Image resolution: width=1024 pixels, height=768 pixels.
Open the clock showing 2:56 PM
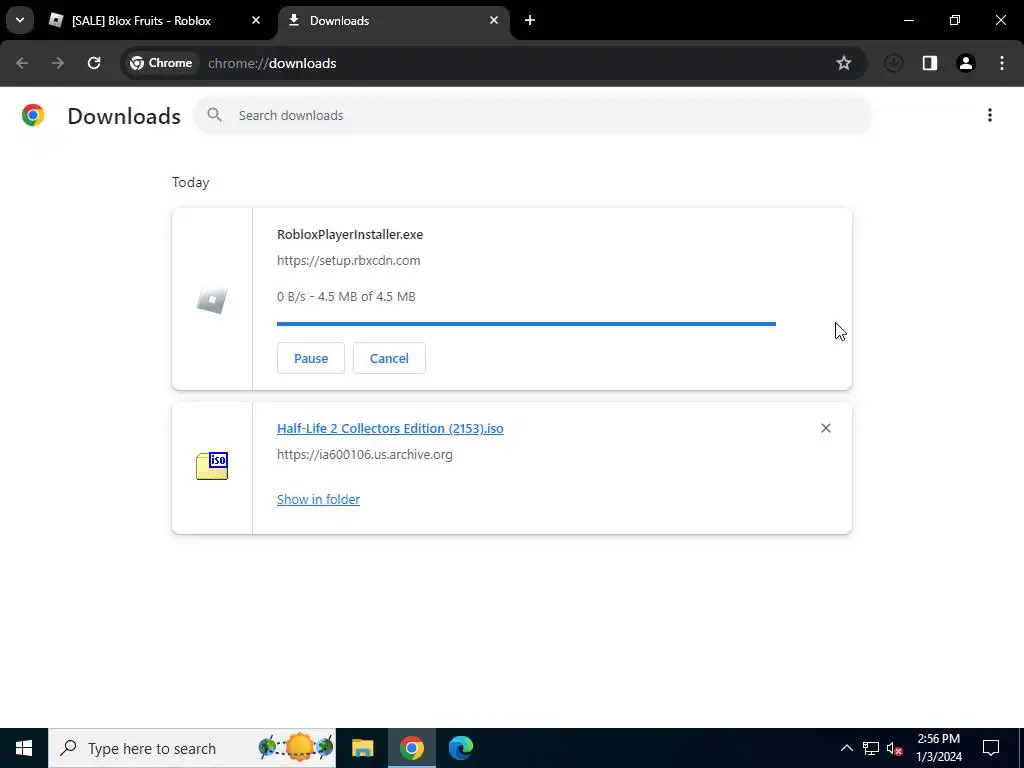pos(939,748)
